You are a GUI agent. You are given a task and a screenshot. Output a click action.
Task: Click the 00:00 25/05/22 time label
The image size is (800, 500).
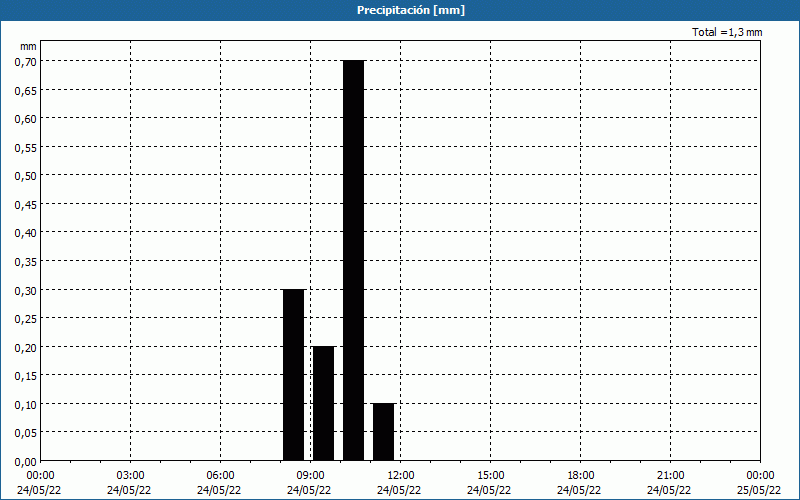click(x=760, y=483)
